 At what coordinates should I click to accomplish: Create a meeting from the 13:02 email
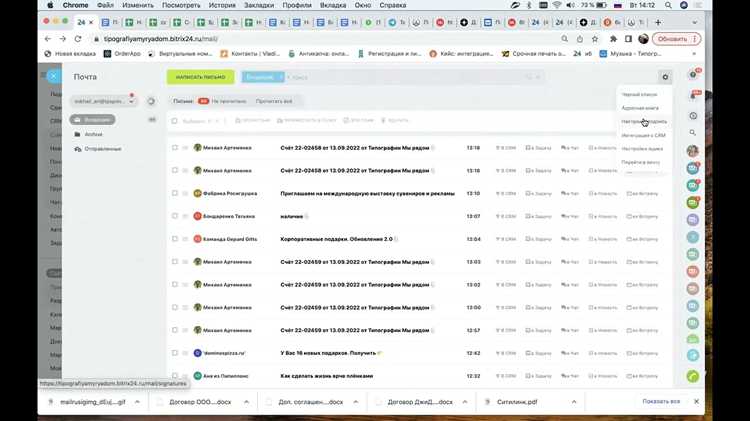(x=642, y=285)
